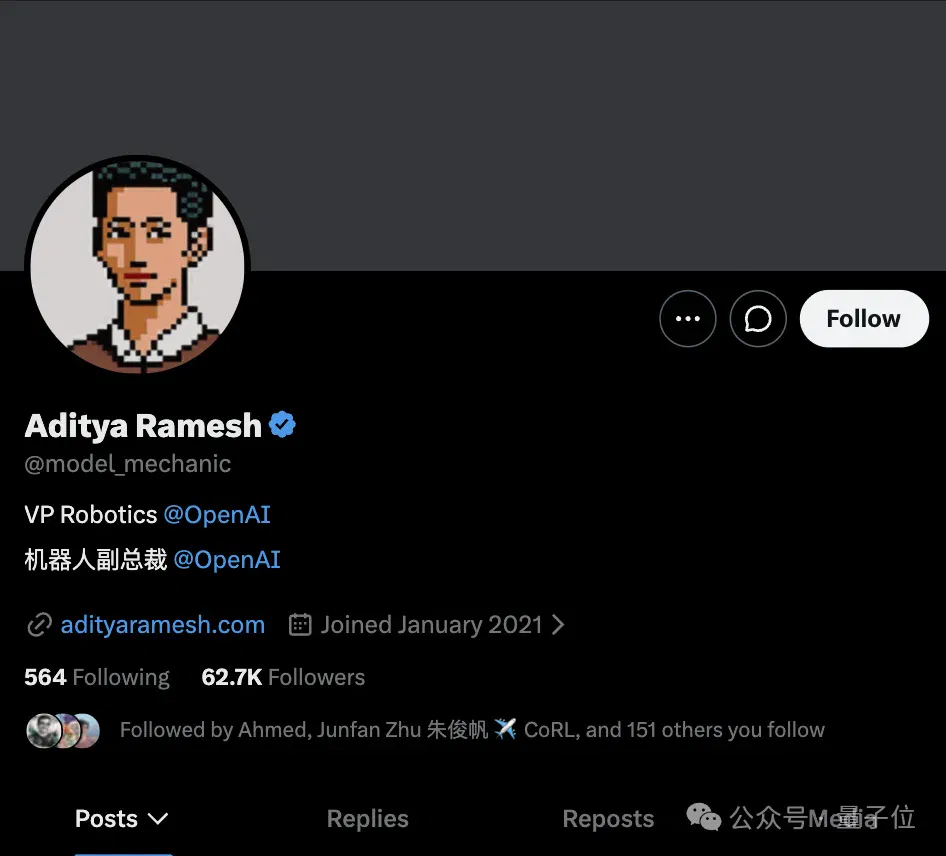Open the three-dot more options menu
This screenshot has height=856, width=946.
click(x=688, y=319)
